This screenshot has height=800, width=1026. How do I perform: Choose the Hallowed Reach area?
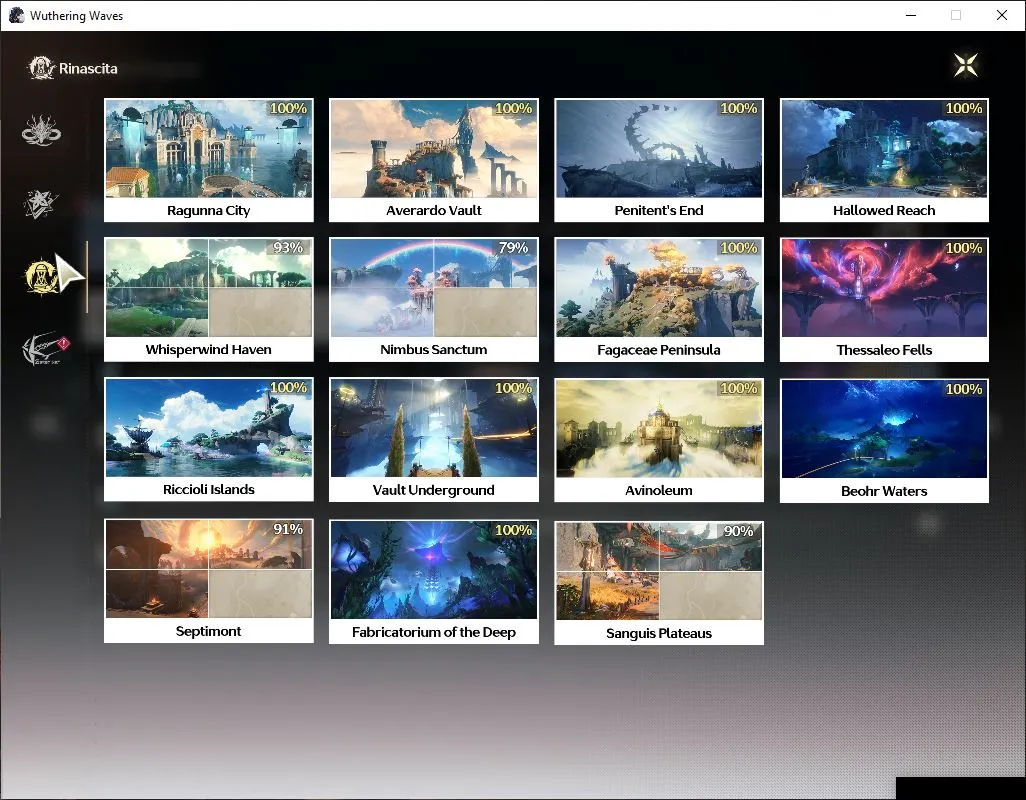884,160
